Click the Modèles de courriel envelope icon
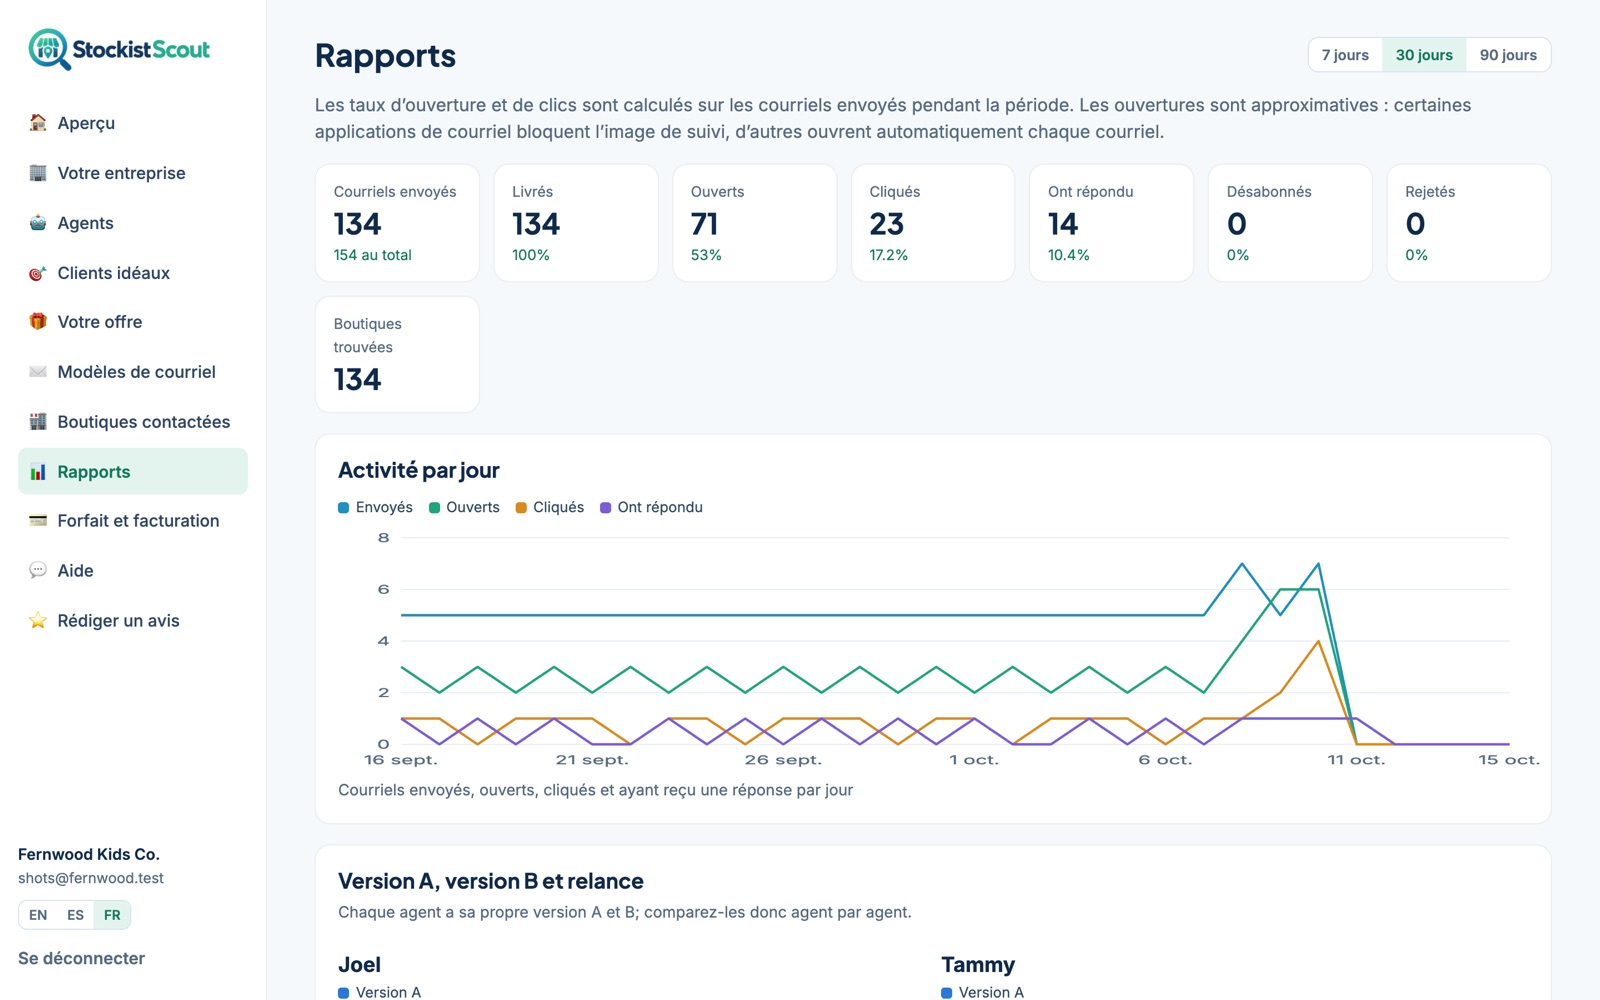Viewport: 1600px width, 1000px height. [x=38, y=372]
